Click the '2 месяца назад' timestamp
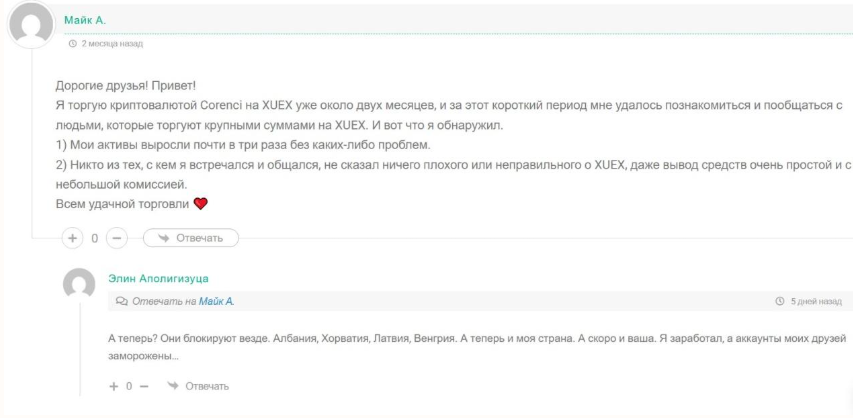853x418 pixels. pos(112,44)
